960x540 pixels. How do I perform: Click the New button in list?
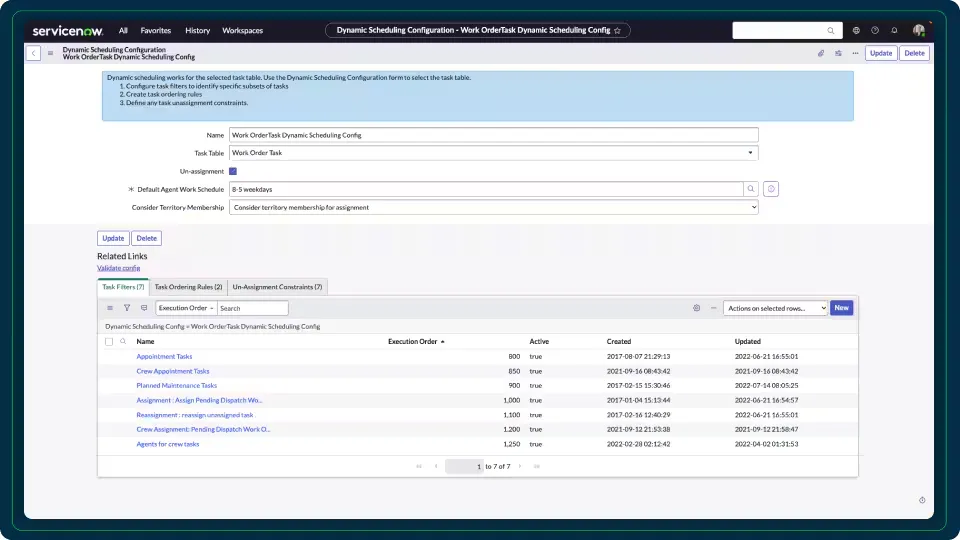pyautogui.click(x=841, y=308)
